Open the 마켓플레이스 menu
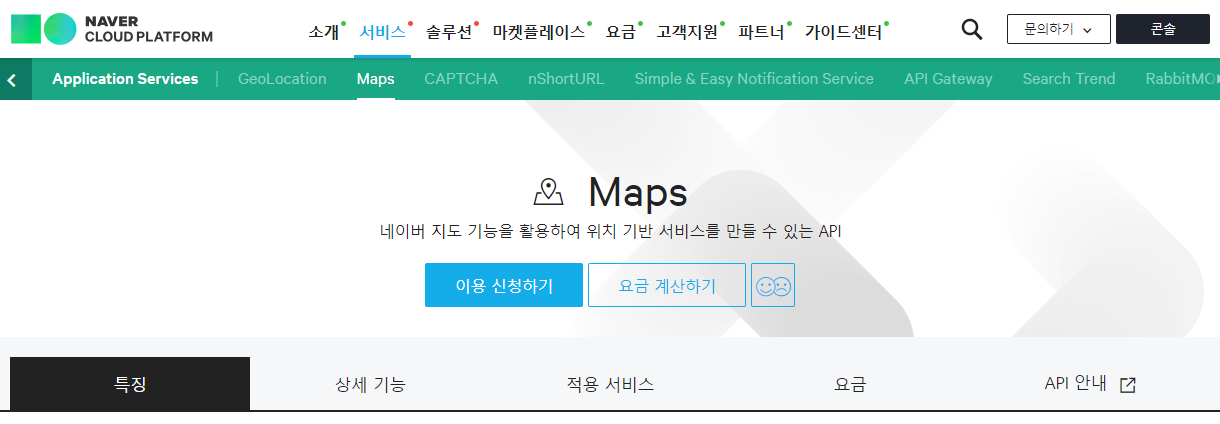This screenshot has width=1220, height=424. coord(539,32)
